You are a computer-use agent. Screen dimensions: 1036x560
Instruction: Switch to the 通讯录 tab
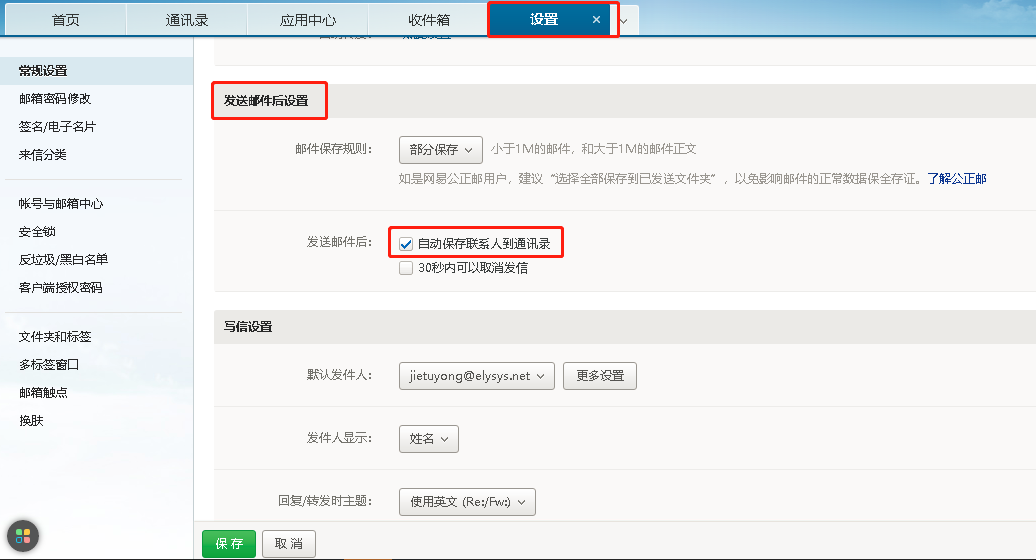point(187,20)
